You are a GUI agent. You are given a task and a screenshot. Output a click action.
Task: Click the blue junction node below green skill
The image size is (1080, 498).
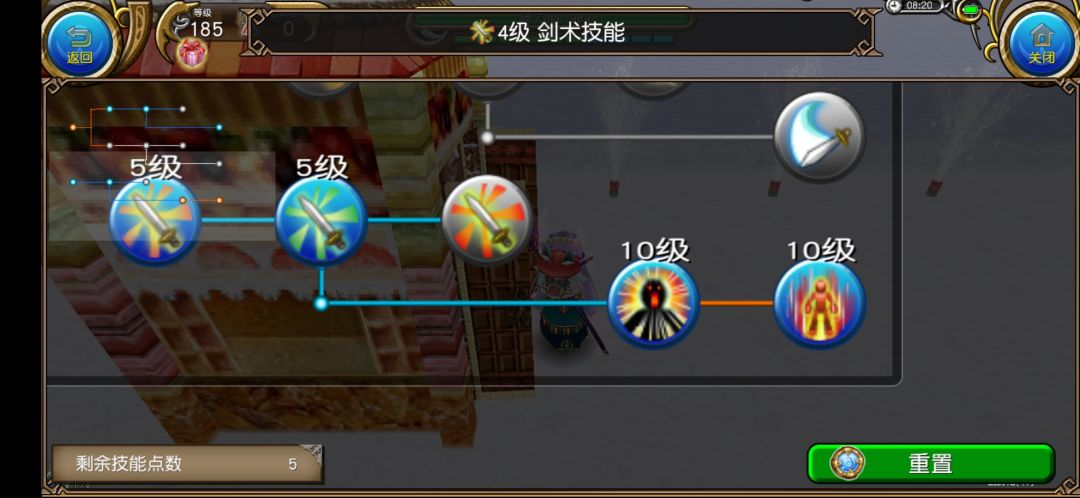click(321, 303)
